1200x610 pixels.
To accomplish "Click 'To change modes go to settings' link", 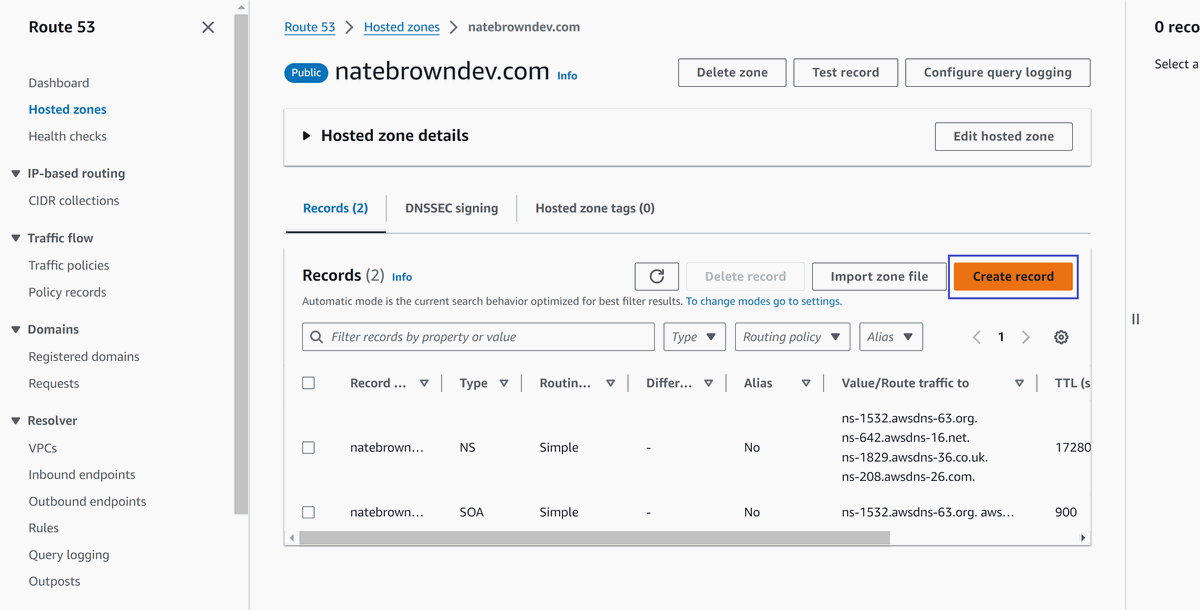I will (764, 301).
